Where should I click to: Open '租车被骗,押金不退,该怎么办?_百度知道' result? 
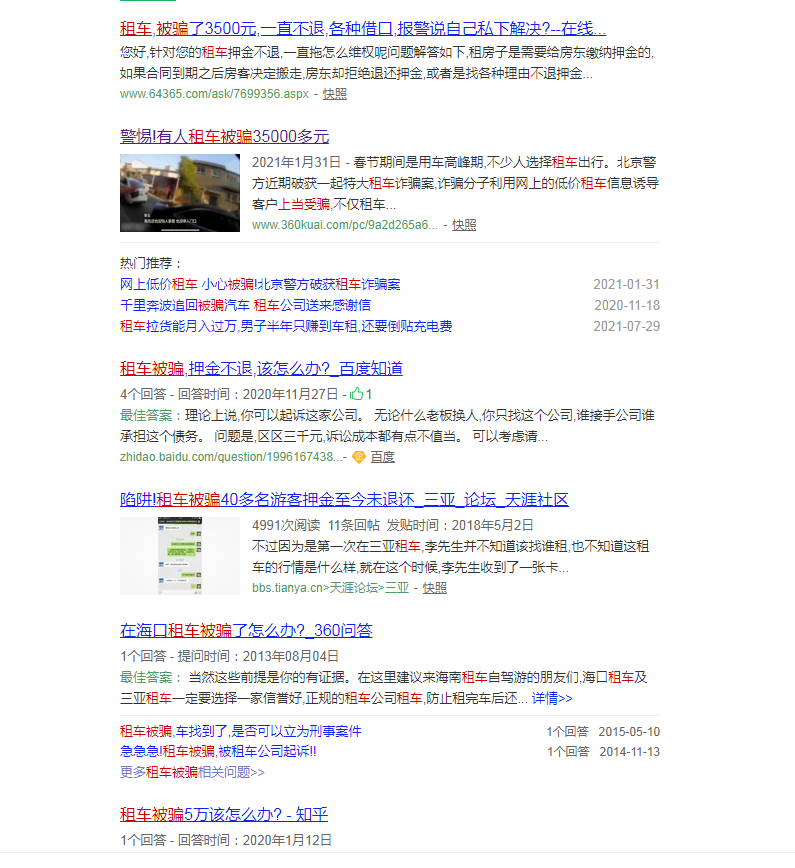261,369
